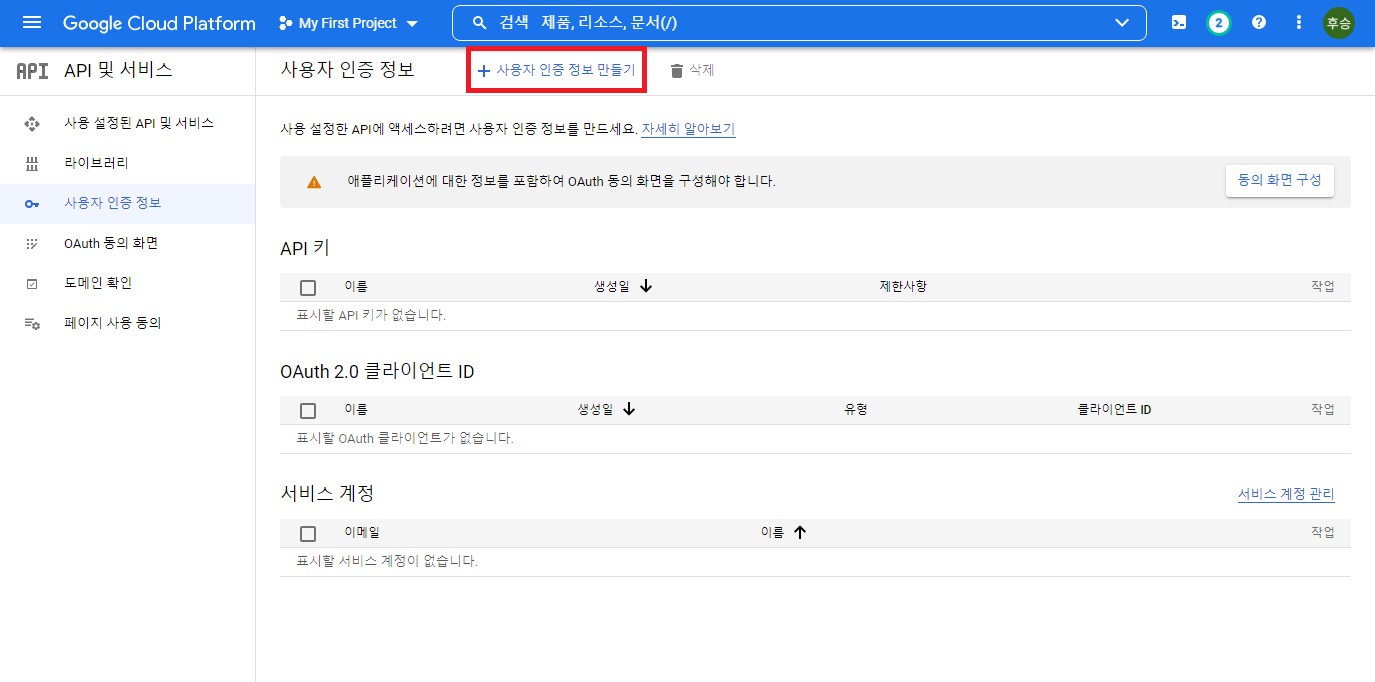
Task: Focus the product and resource search field
Action: coord(800,23)
